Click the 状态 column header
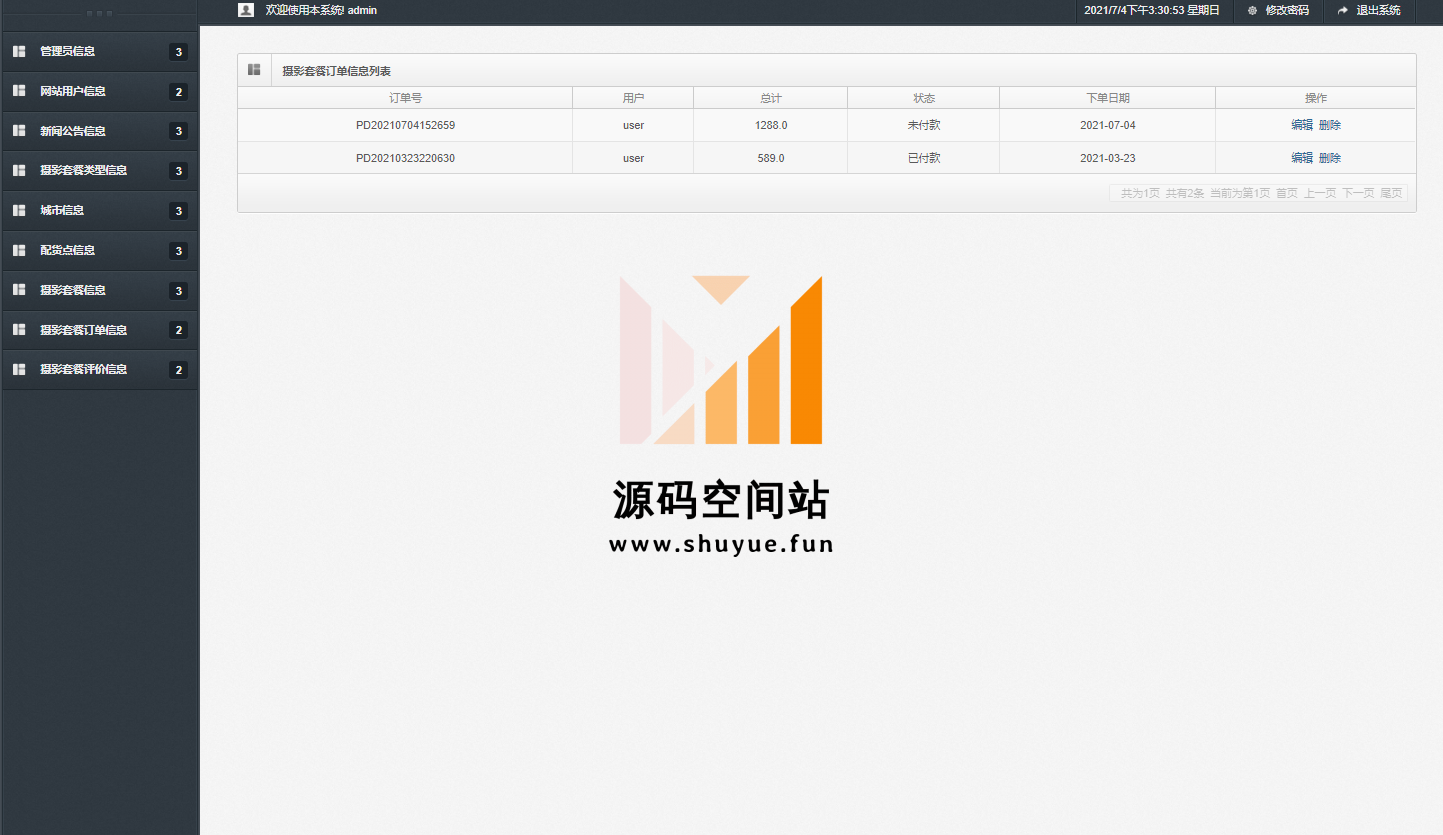The image size is (1443, 835). 923,98
